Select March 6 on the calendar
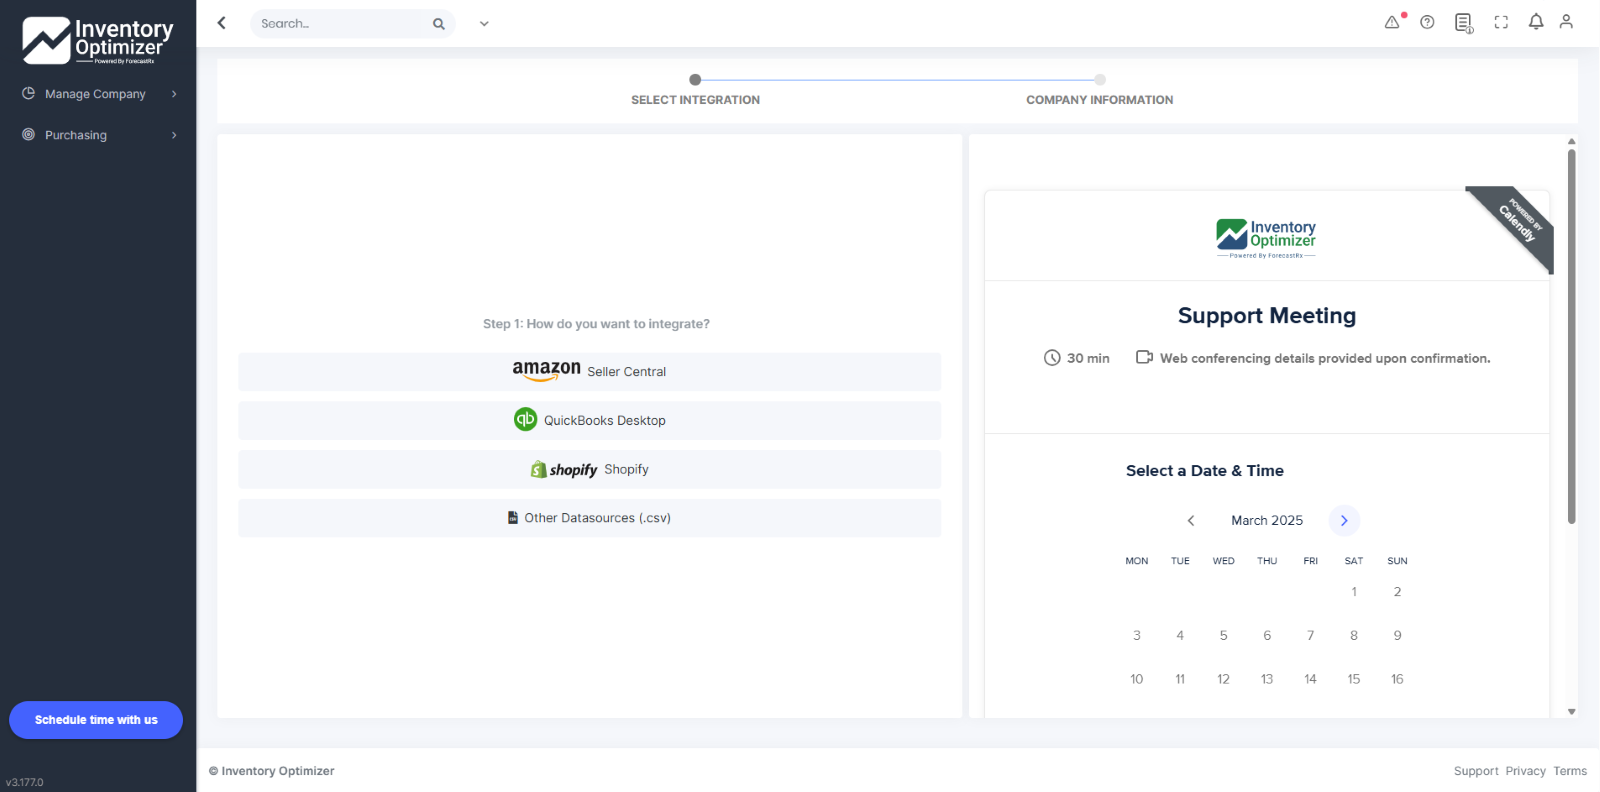The width and height of the screenshot is (1600, 792). (x=1267, y=635)
